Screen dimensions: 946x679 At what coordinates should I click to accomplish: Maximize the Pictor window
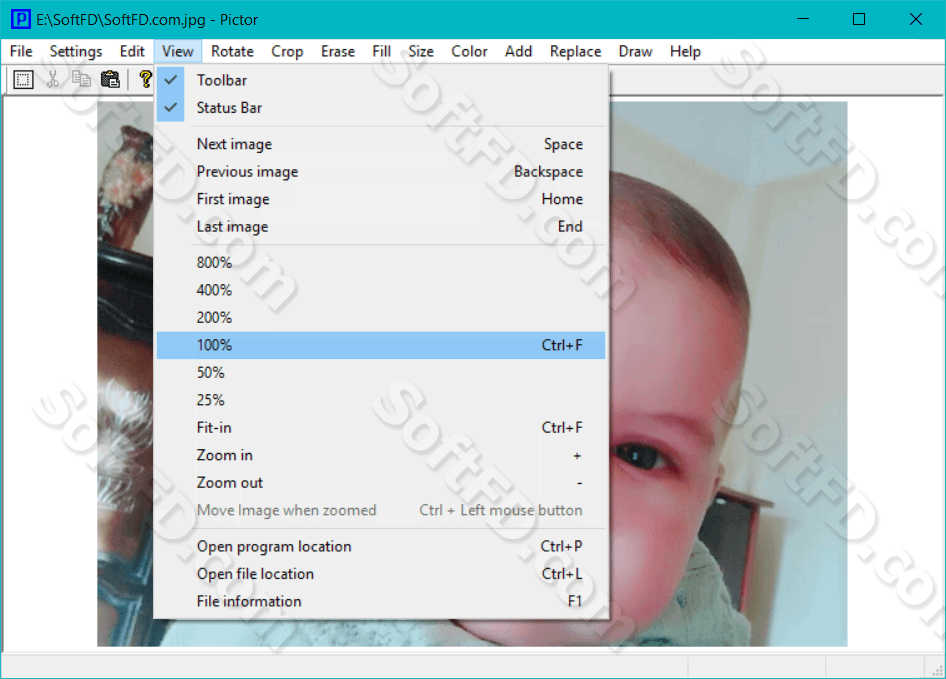pyautogui.click(x=859, y=19)
